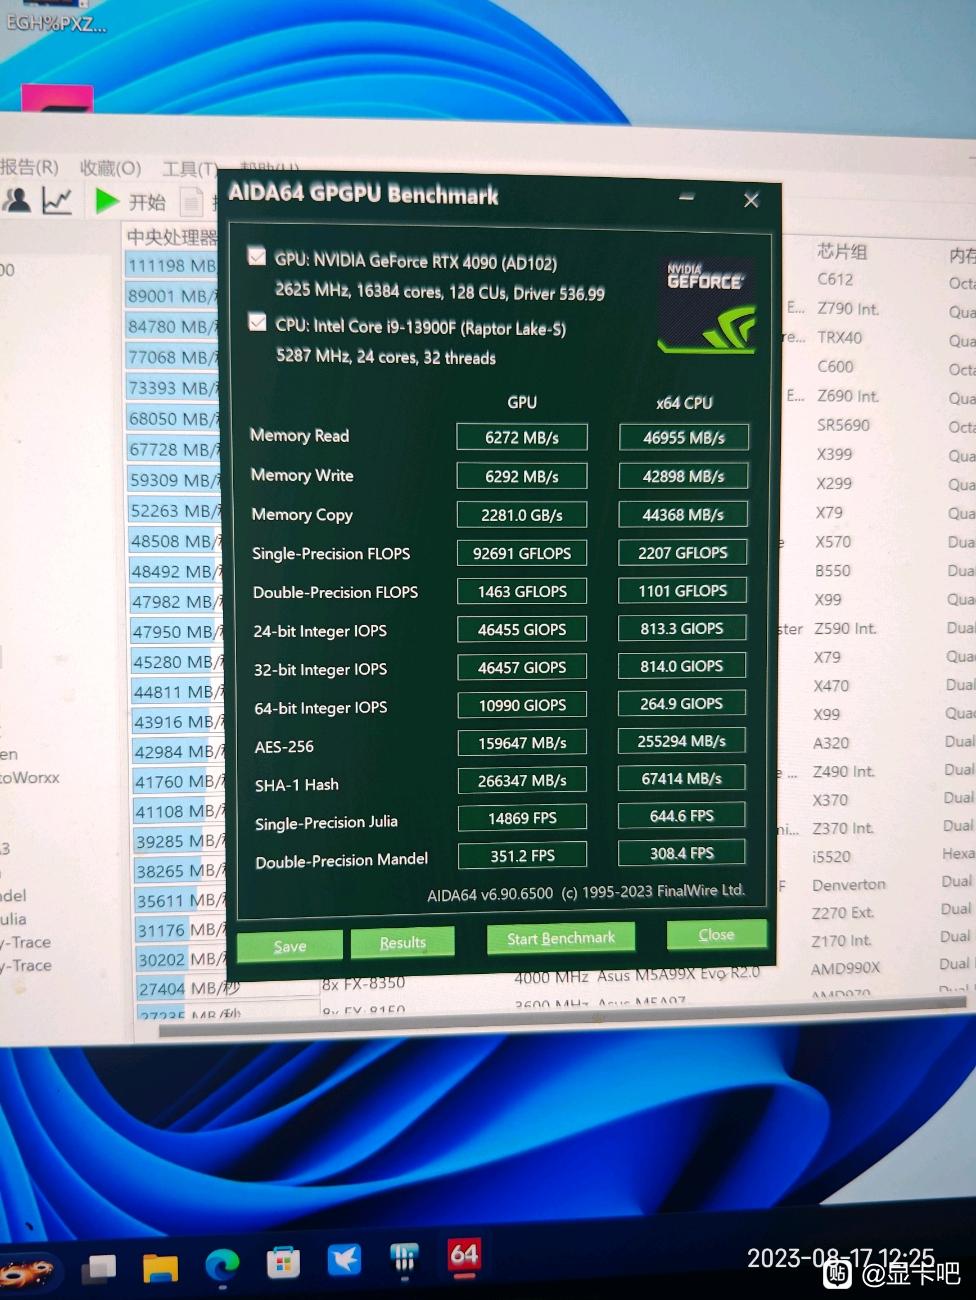Open Task View from the taskbar

(x=98, y=1270)
